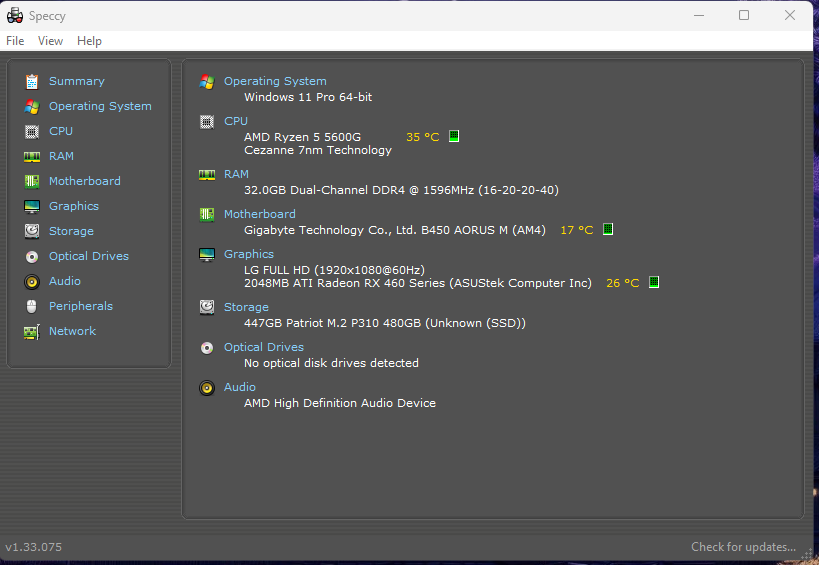This screenshot has height=565, width=819.
Task: Click the RAM stick icon in sidebar
Action: click(32, 157)
